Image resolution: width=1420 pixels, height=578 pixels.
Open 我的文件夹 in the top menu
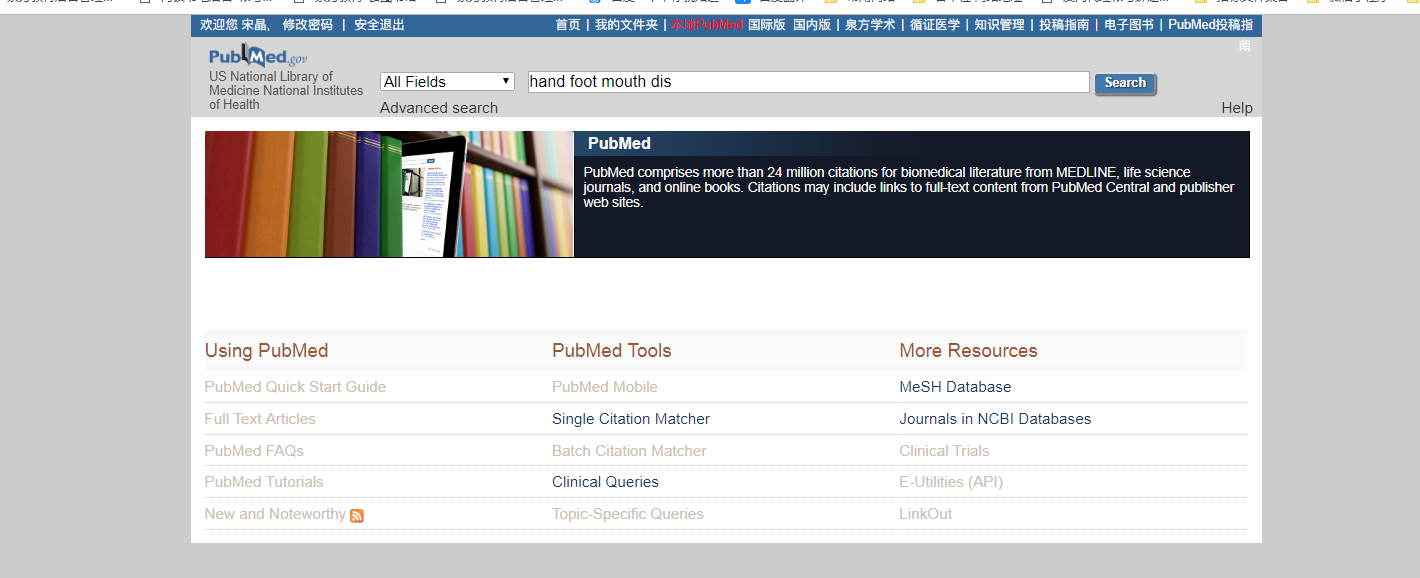click(x=626, y=25)
